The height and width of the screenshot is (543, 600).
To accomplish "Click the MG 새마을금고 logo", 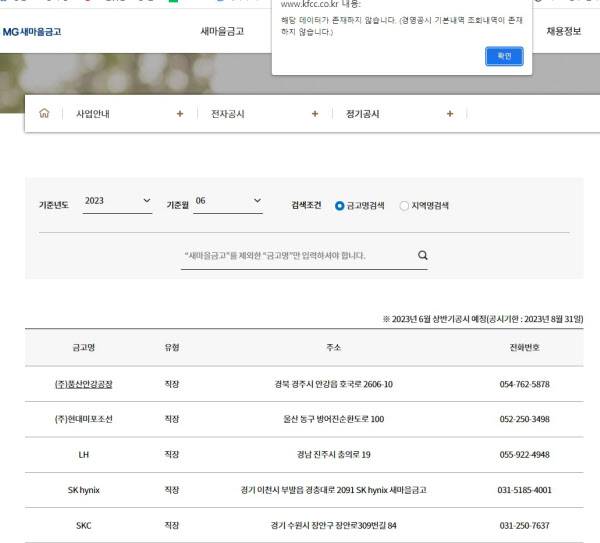I will [32, 32].
